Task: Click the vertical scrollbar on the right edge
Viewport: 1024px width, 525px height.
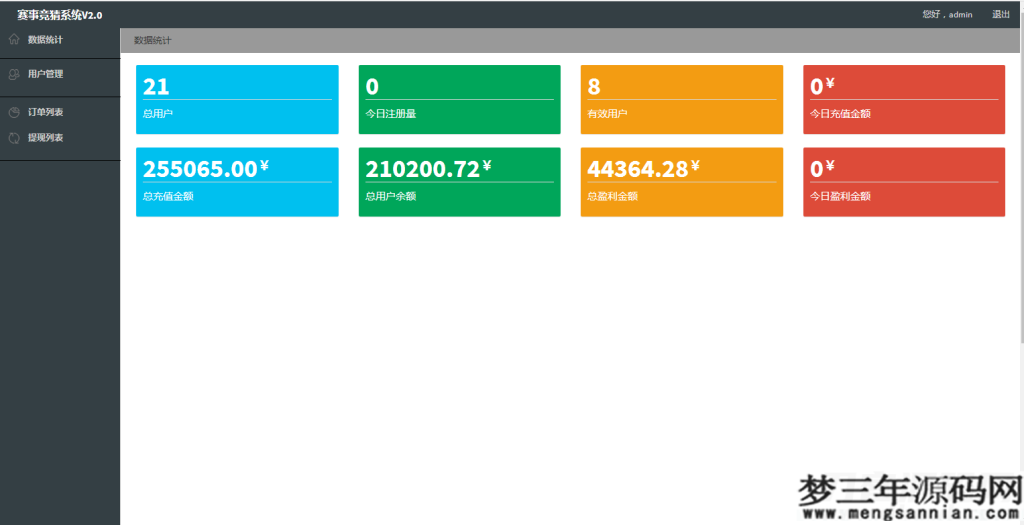Action: [x=1020, y=200]
